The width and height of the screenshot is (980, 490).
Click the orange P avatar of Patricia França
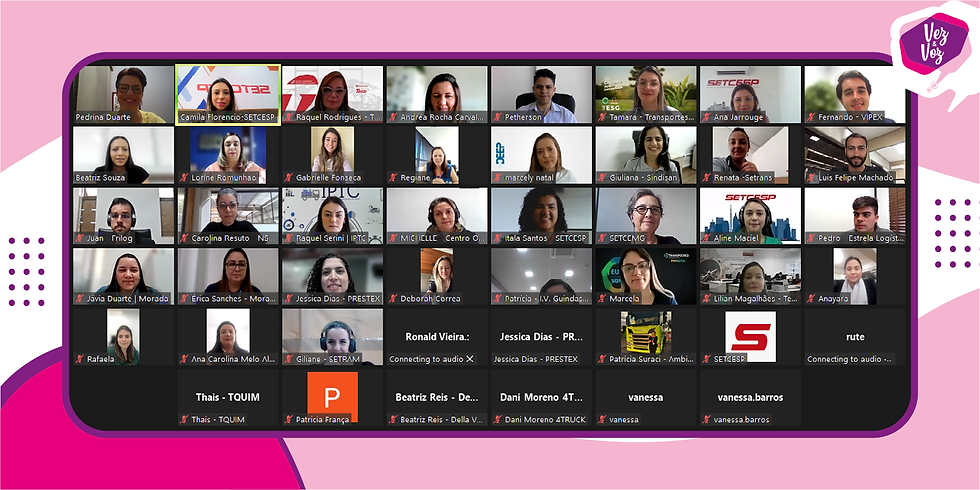[332, 395]
